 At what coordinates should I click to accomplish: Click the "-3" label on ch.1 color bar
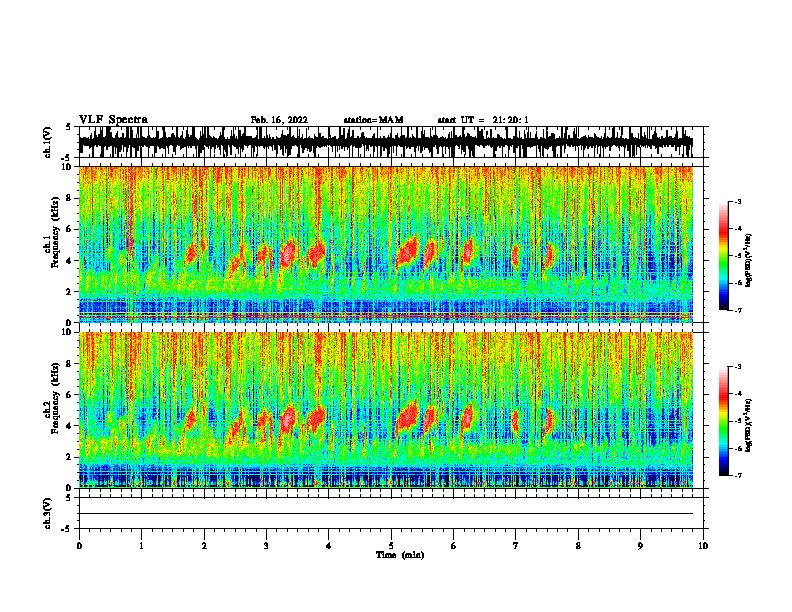[737, 201]
